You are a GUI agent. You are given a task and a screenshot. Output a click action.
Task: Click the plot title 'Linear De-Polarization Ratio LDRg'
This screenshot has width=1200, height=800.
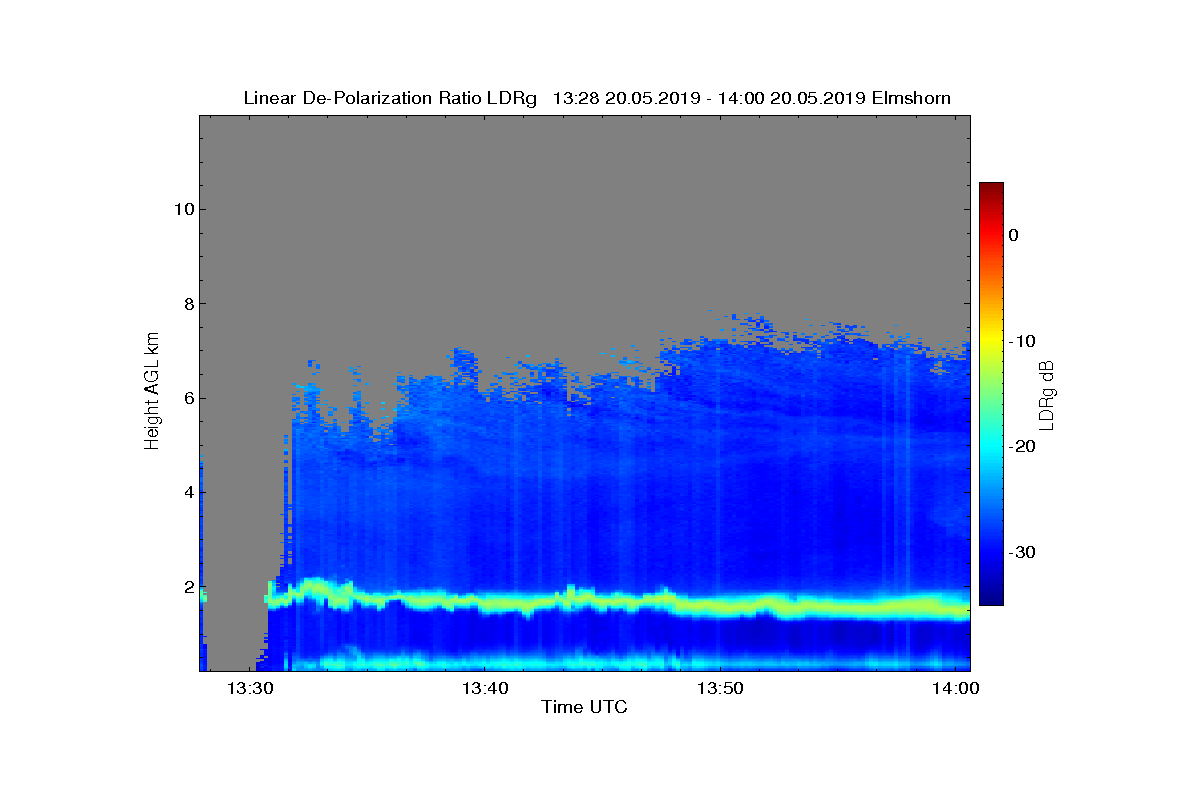pyautogui.click(x=391, y=98)
